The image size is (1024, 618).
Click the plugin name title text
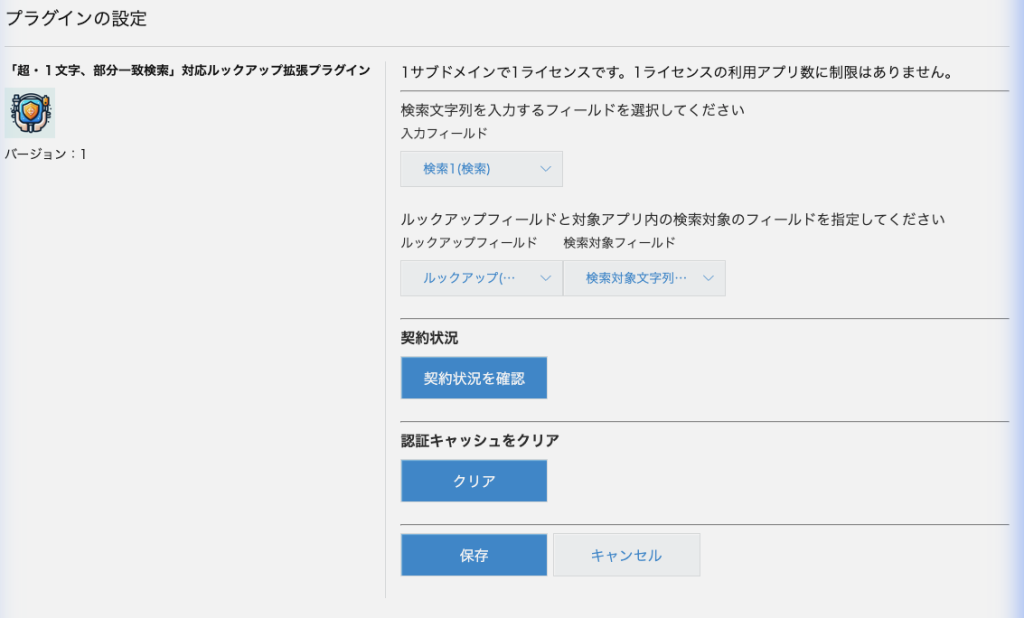pyautogui.click(x=188, y=71)
